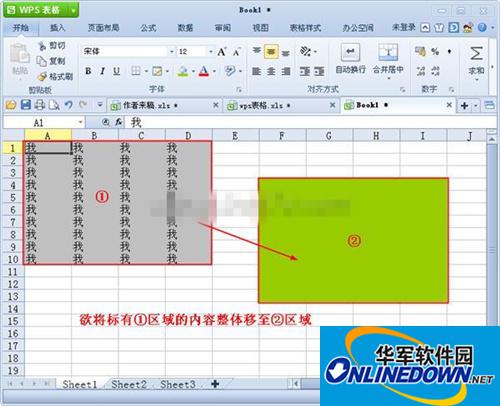
Task: Open the 插入 ribbon tab
Action: click(x=57, y=28)
